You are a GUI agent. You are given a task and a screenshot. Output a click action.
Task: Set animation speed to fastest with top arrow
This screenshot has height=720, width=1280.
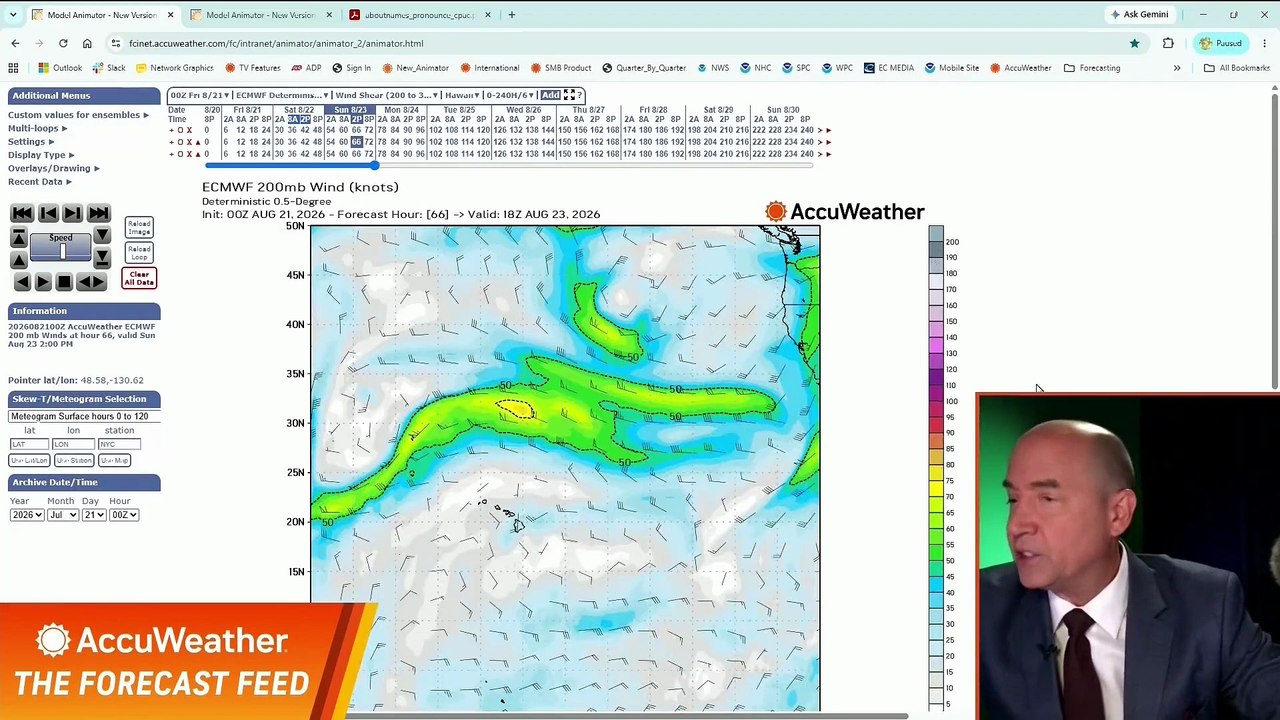point(18,237)
